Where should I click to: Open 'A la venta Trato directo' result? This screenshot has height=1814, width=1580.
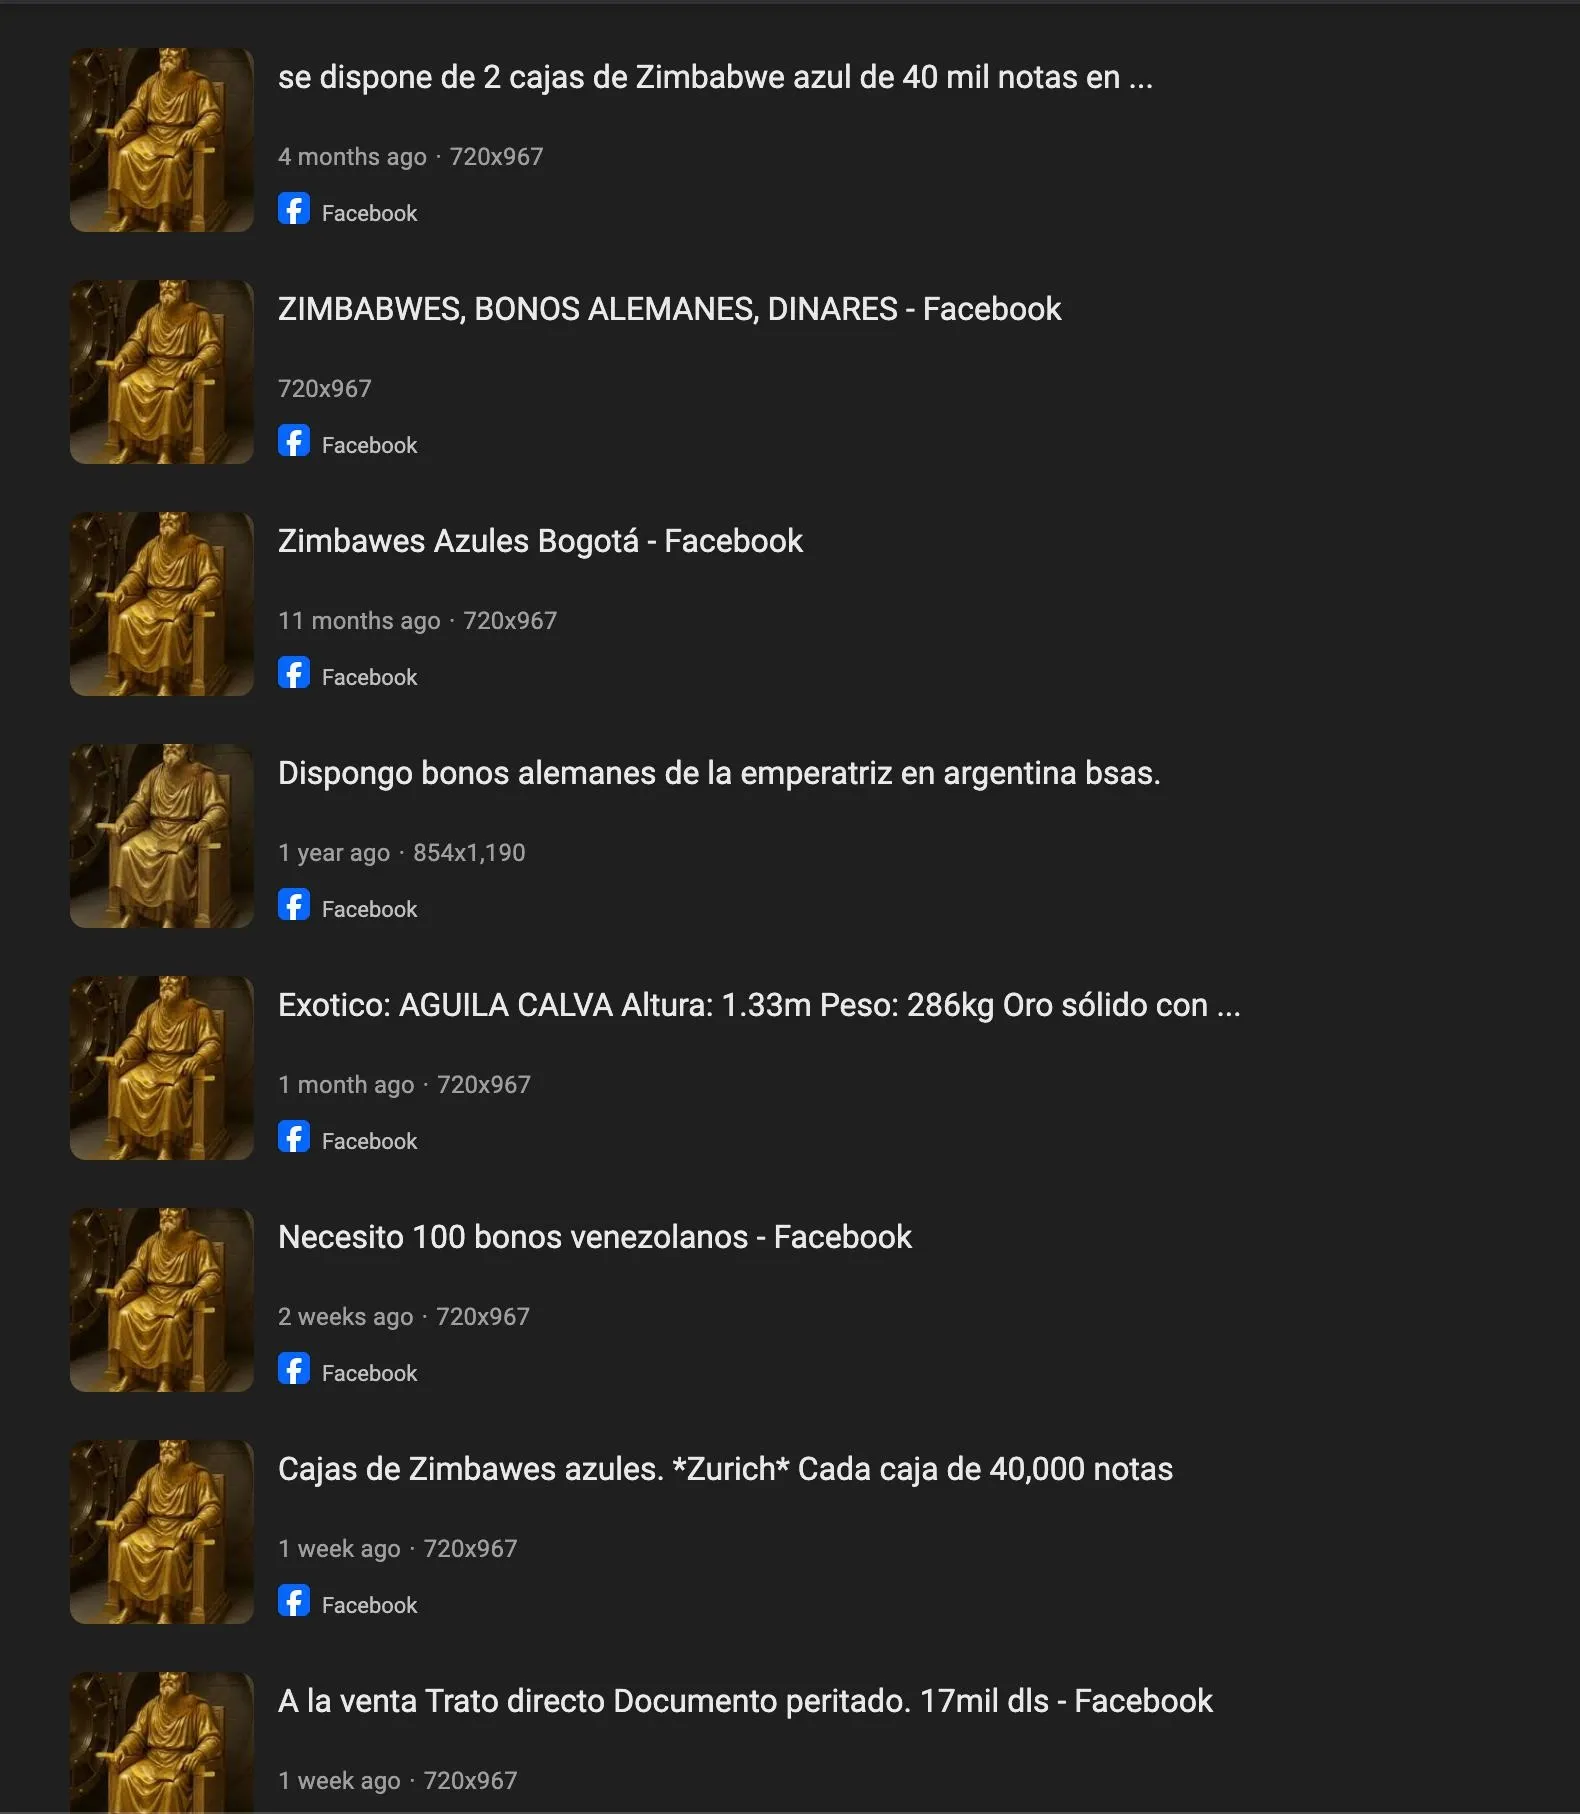pos(745,1701)
